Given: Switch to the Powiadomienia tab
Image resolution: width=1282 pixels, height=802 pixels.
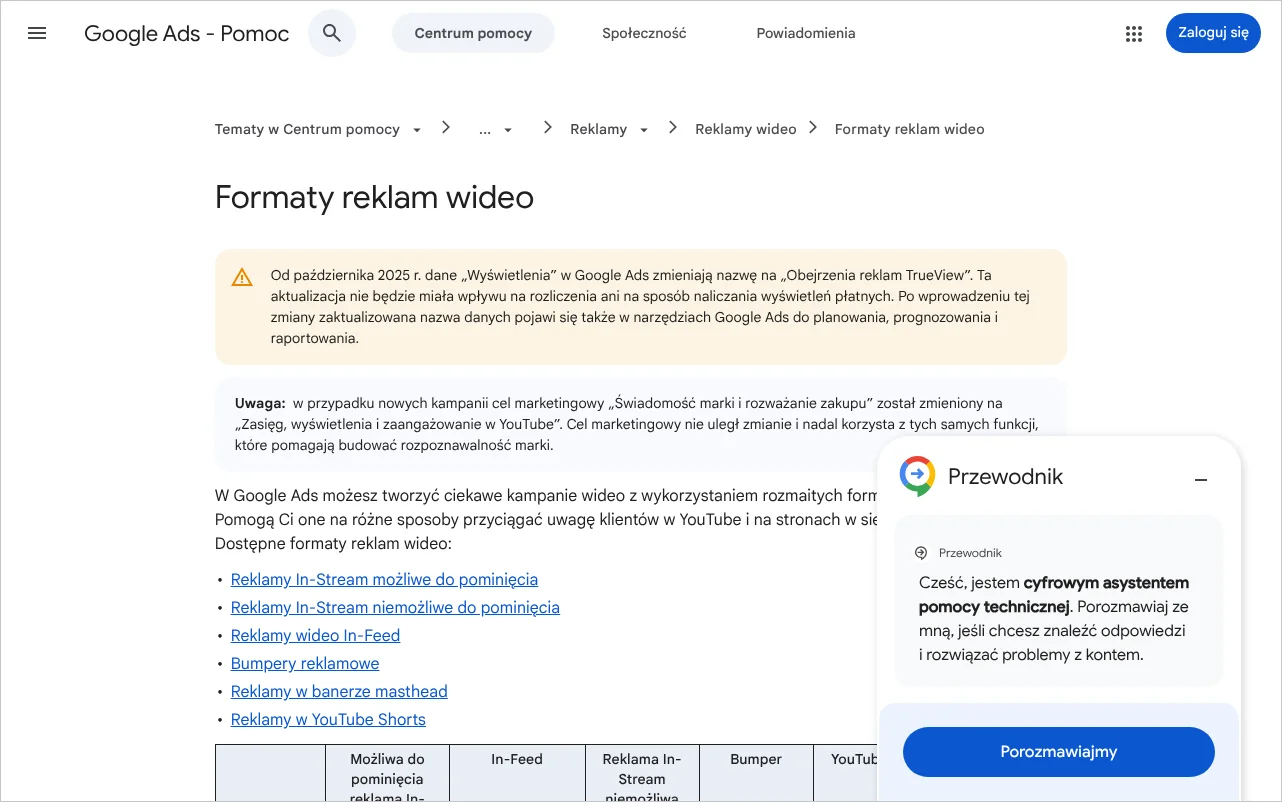Looking at the screenshot, I should [806, 33].
